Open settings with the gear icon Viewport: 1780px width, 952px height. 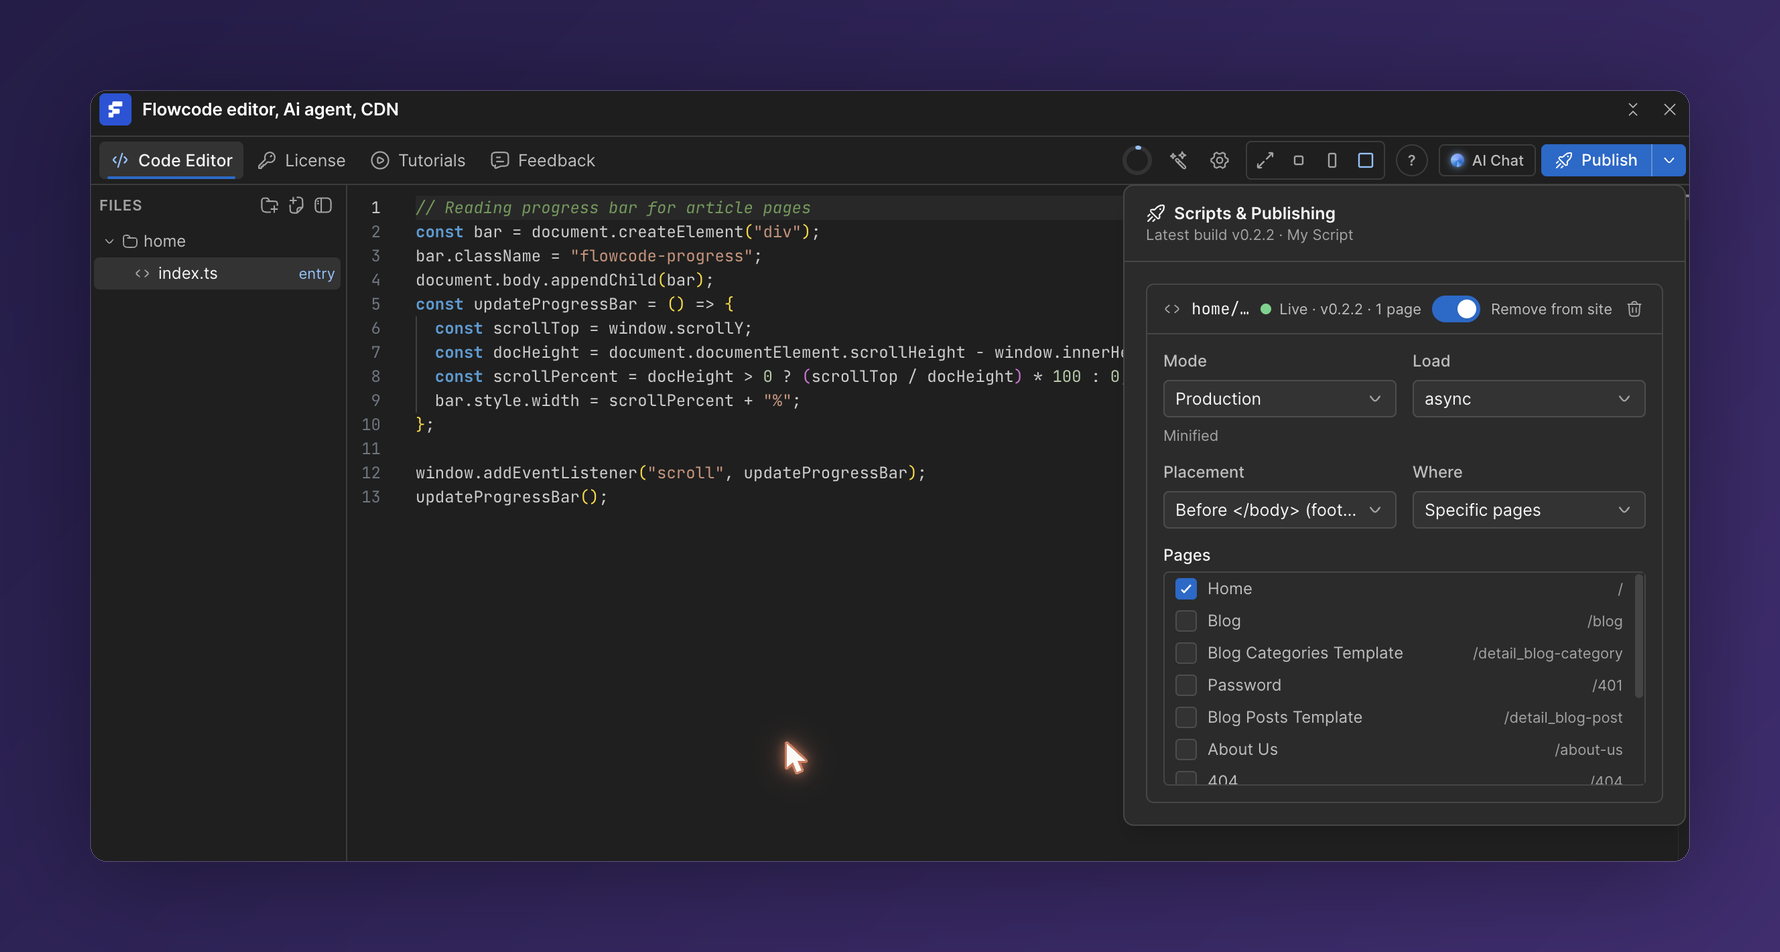point(1219,160)
